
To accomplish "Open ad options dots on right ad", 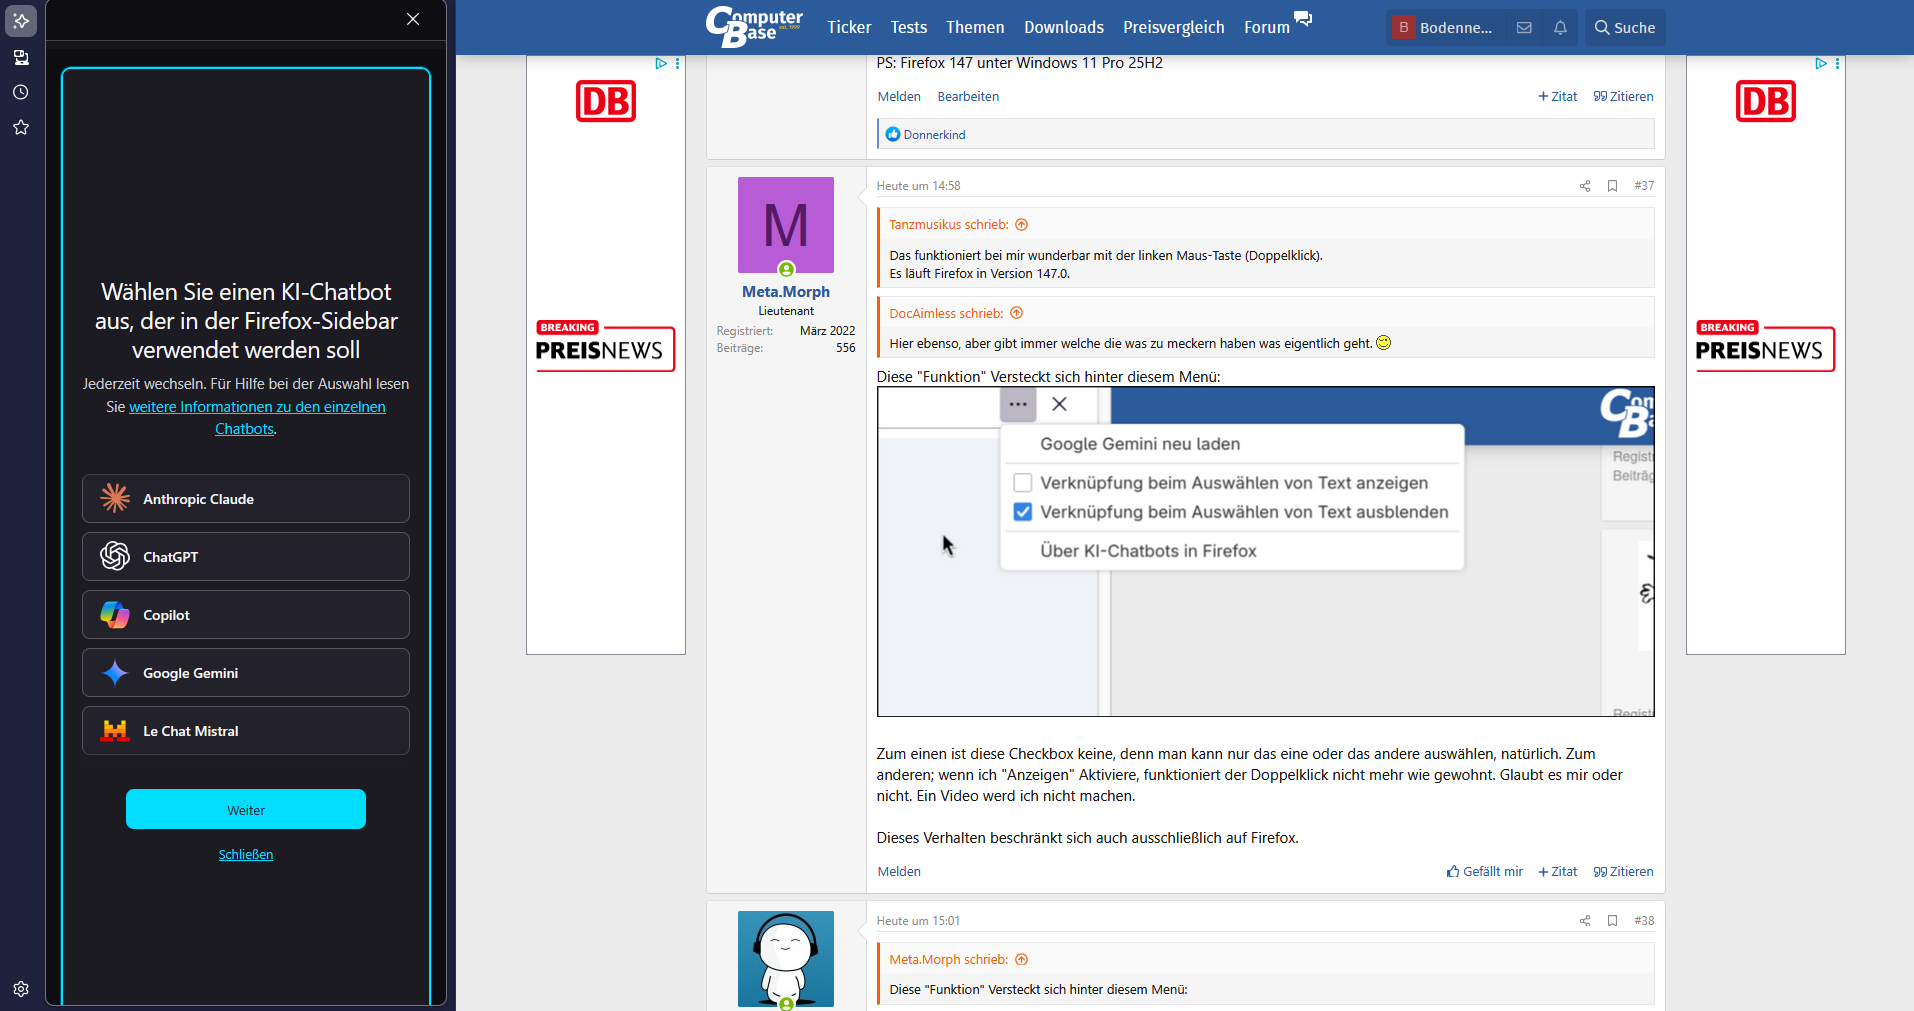I will pos(1838,64).
